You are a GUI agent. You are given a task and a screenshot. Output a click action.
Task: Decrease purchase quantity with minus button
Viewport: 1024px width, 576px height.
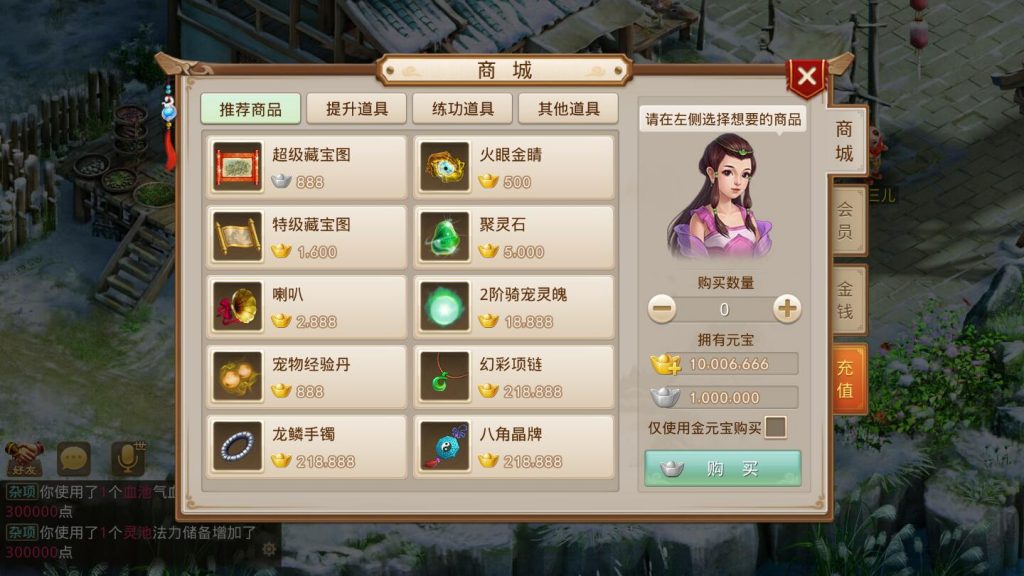(x=662, y=308)
